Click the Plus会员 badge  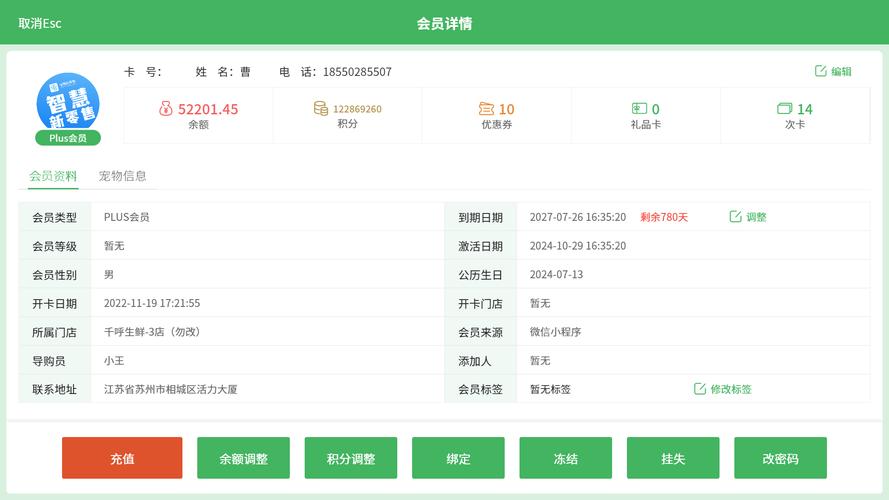coord(68,138)
